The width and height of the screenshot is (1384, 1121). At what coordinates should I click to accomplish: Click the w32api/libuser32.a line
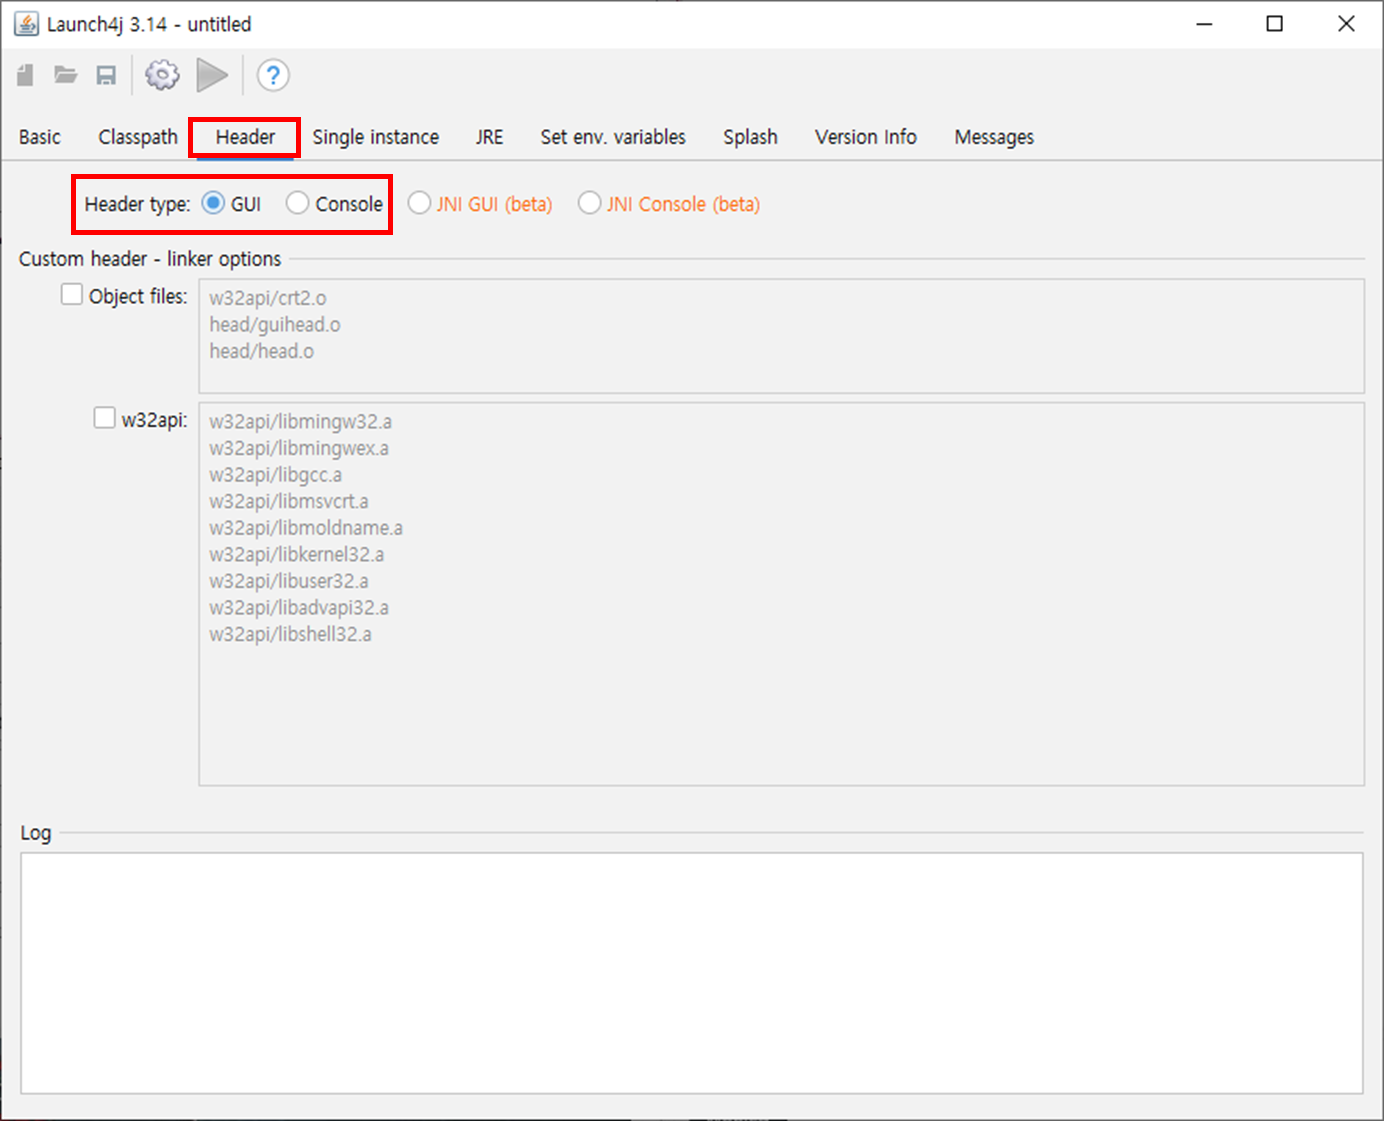[289, 581]
